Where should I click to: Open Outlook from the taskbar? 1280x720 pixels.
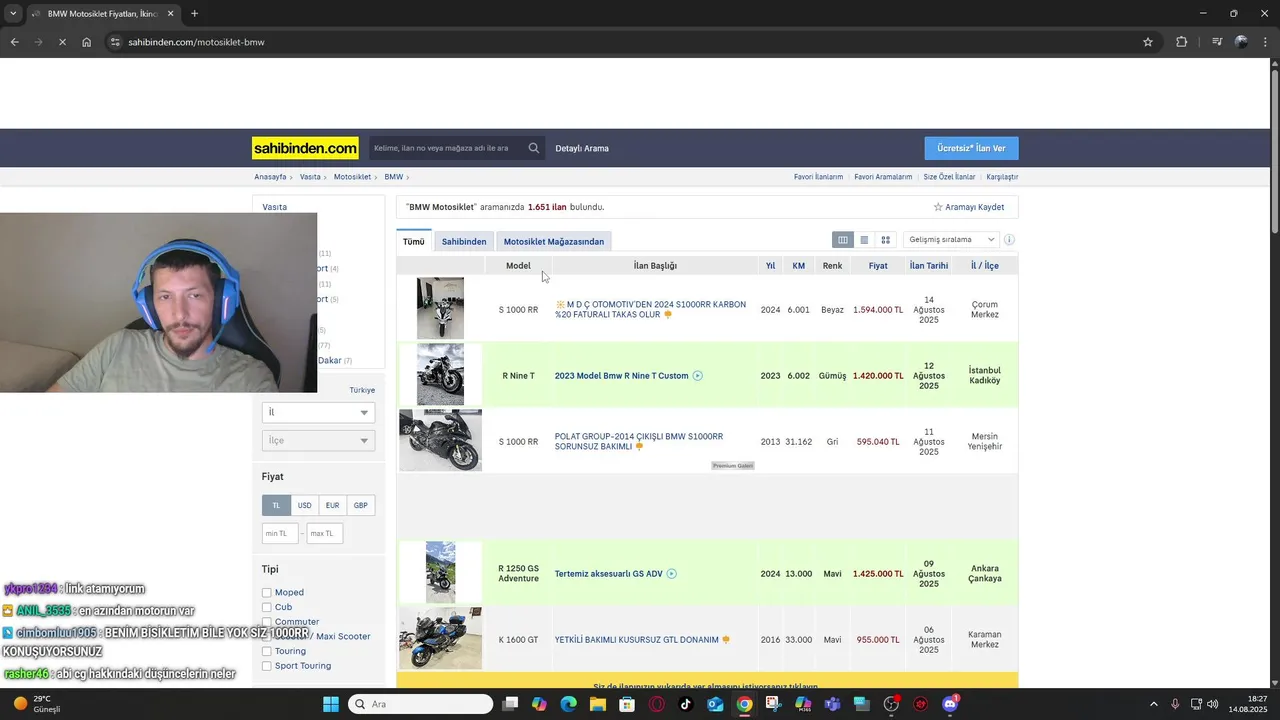715,704
